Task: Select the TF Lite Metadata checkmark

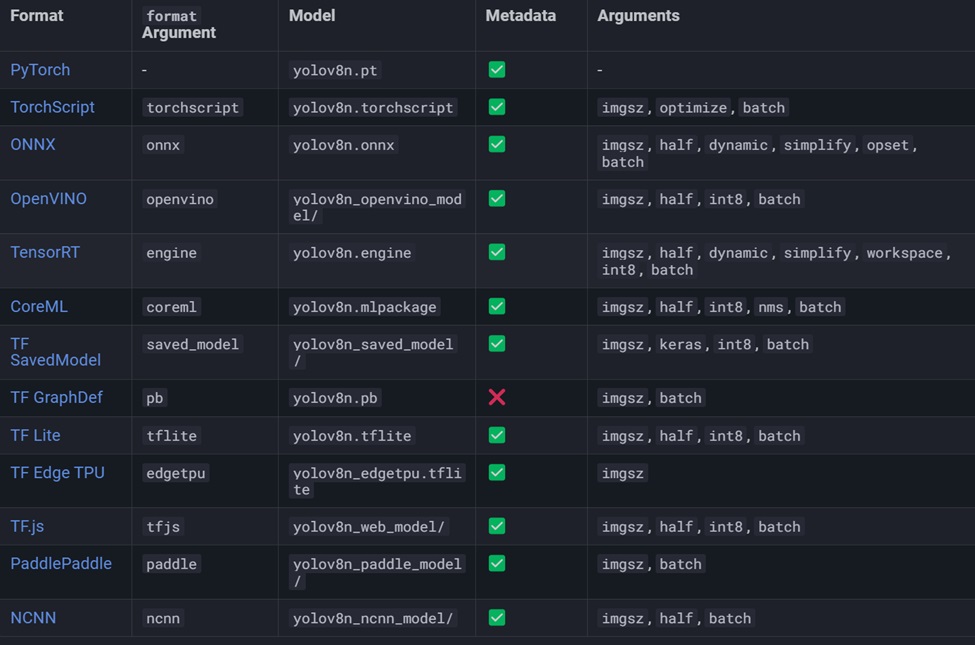Action: [497, 435]
